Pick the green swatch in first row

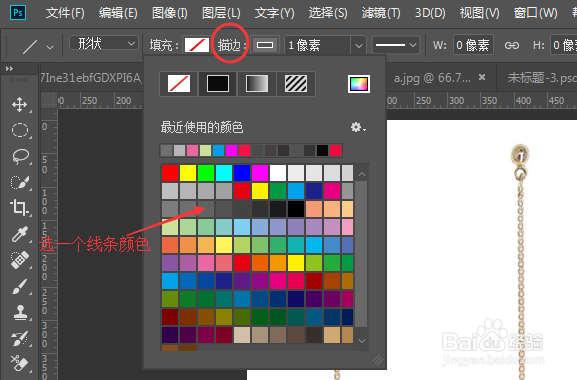tap(206, 173)
